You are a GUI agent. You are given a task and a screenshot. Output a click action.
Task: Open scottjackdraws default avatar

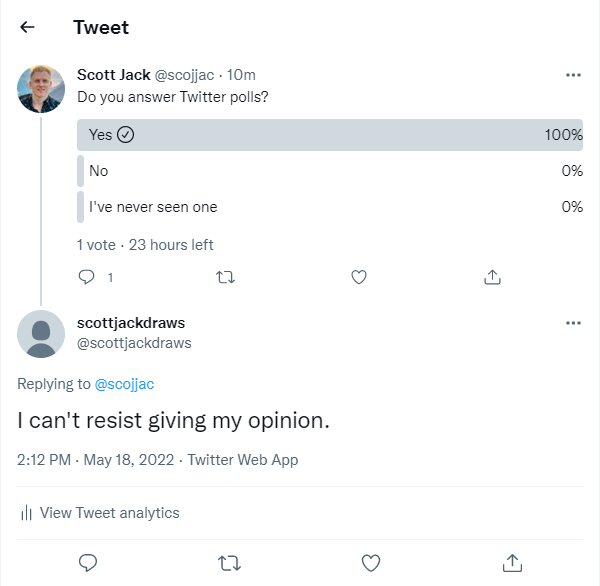(x=41, y=334)
